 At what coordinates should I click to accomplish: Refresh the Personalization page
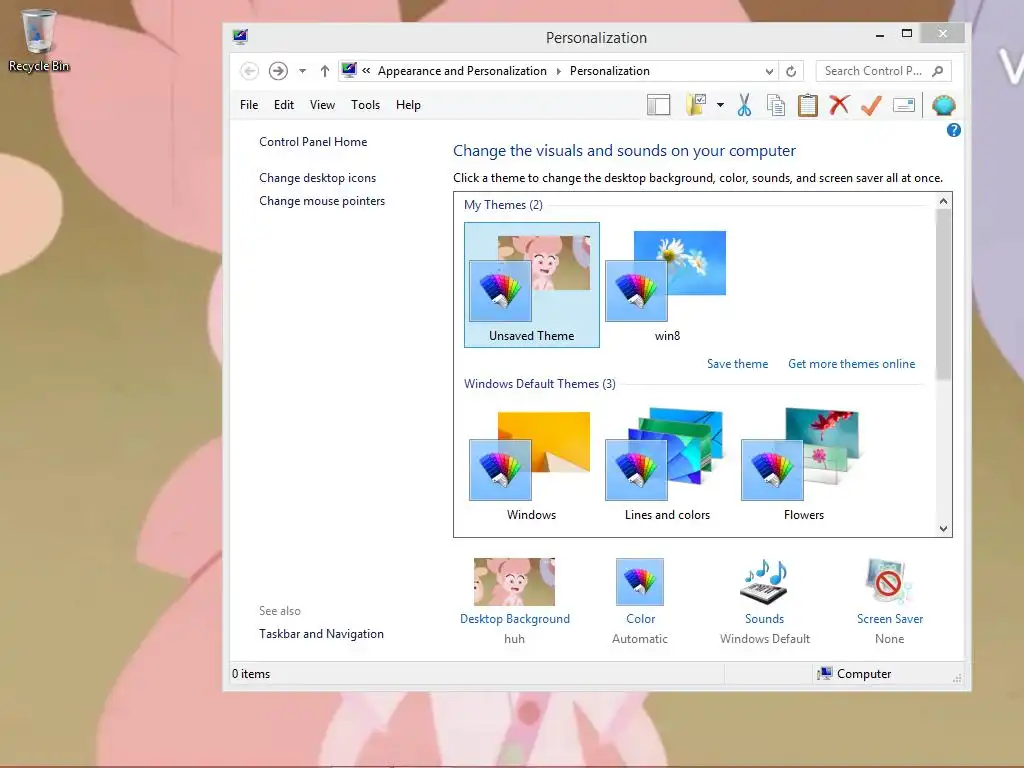point(791,71)
